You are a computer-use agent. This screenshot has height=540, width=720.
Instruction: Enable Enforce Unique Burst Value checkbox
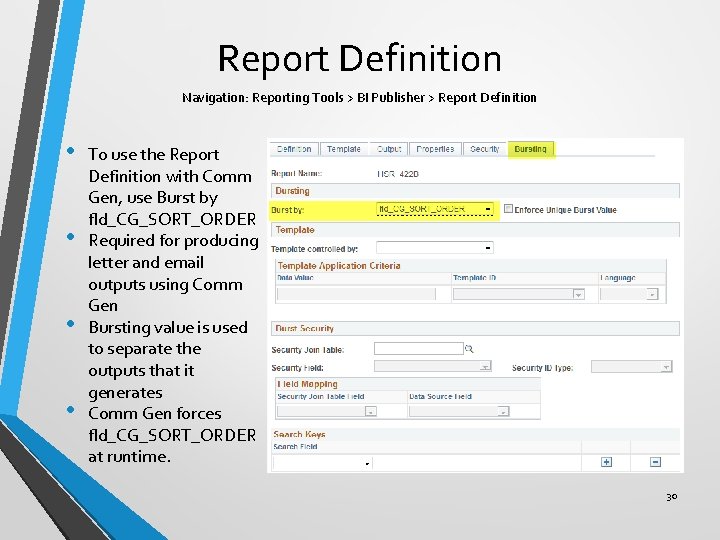point(508,209)
